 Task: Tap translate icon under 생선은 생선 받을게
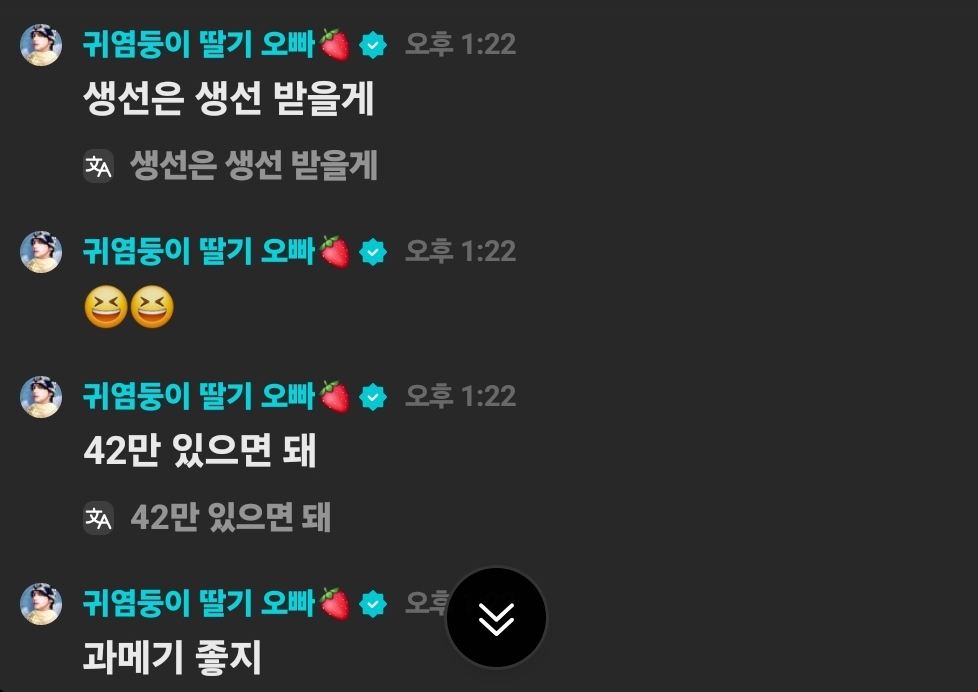click(x=99, y=166)
